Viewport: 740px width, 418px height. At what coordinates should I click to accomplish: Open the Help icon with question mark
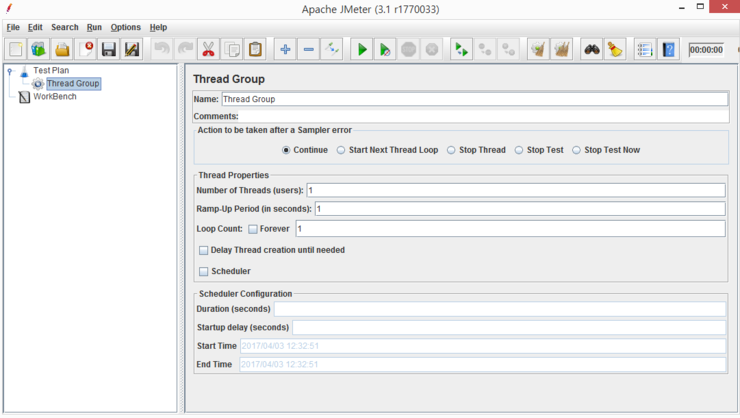669,49
